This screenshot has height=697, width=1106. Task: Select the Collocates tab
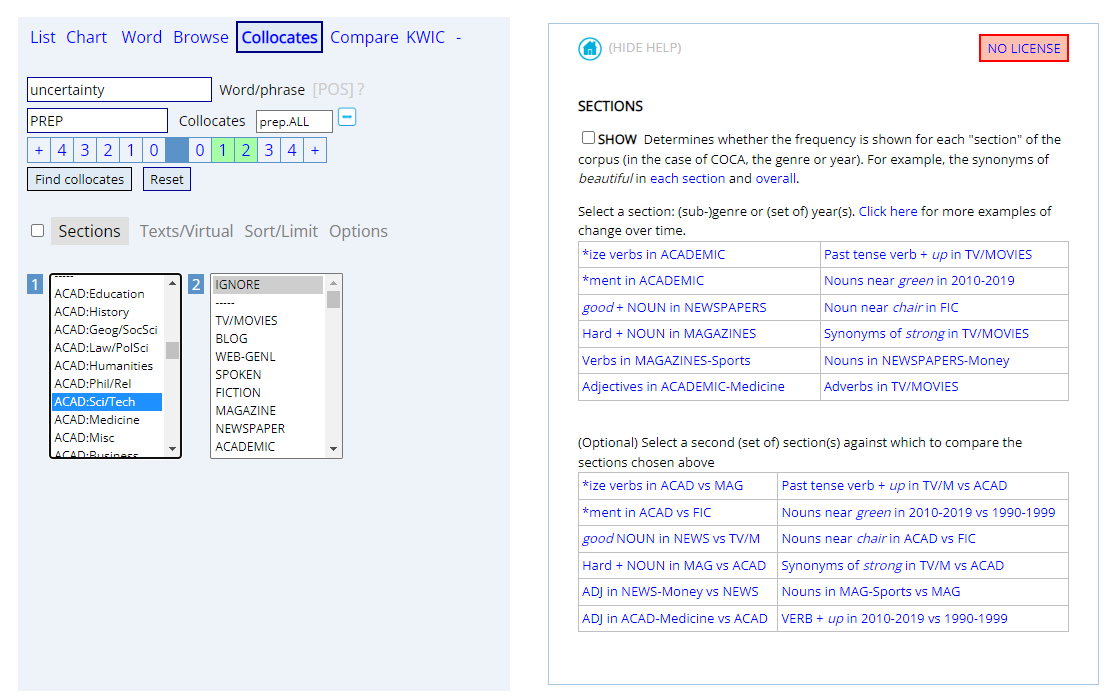click(279, 37)
